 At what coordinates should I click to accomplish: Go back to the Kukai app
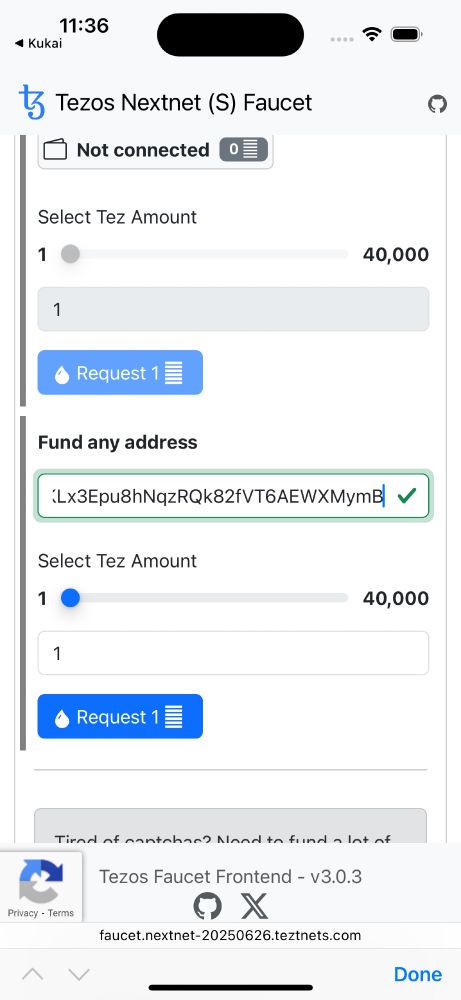(38, 43)
